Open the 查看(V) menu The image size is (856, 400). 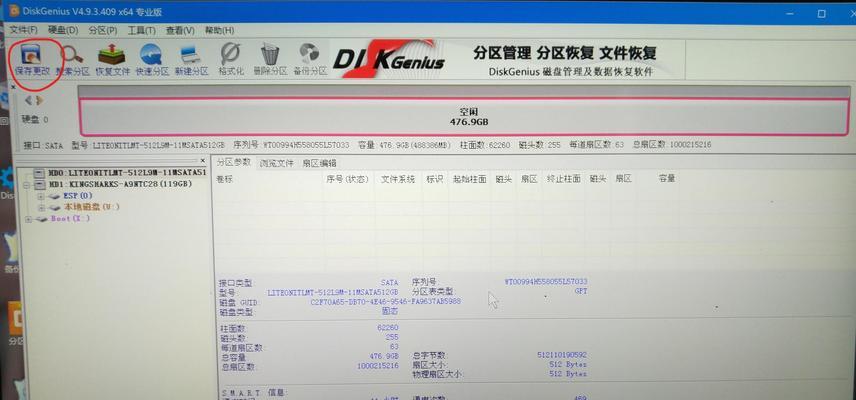[180, 30]
